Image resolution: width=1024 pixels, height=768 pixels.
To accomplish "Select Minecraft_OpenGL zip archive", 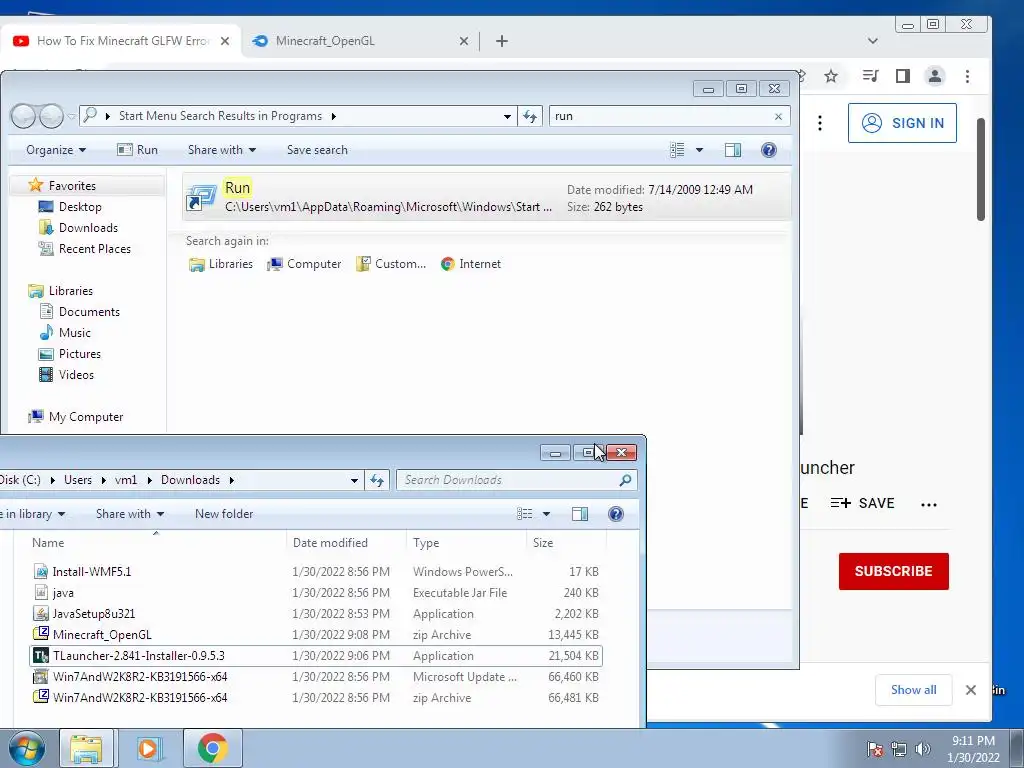I will [316, 635].
